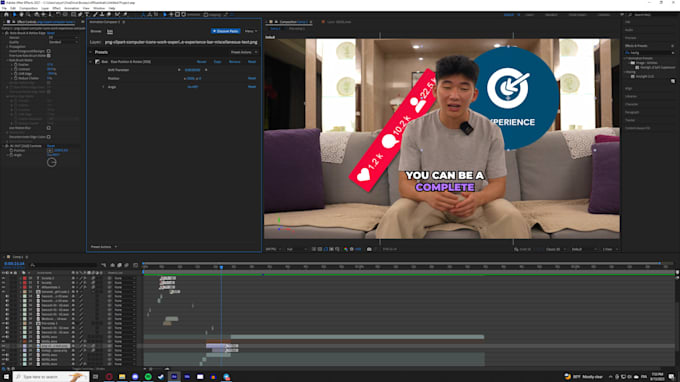Click the Shift Transition time value
Image resolution: width=680 pixels, height=382 pixels.
click(193, 70)
